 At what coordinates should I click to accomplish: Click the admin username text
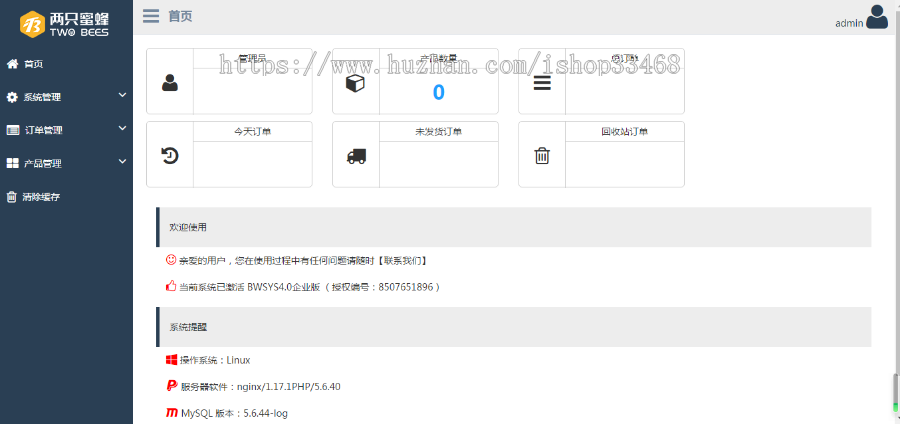click(x=849, y=23)
